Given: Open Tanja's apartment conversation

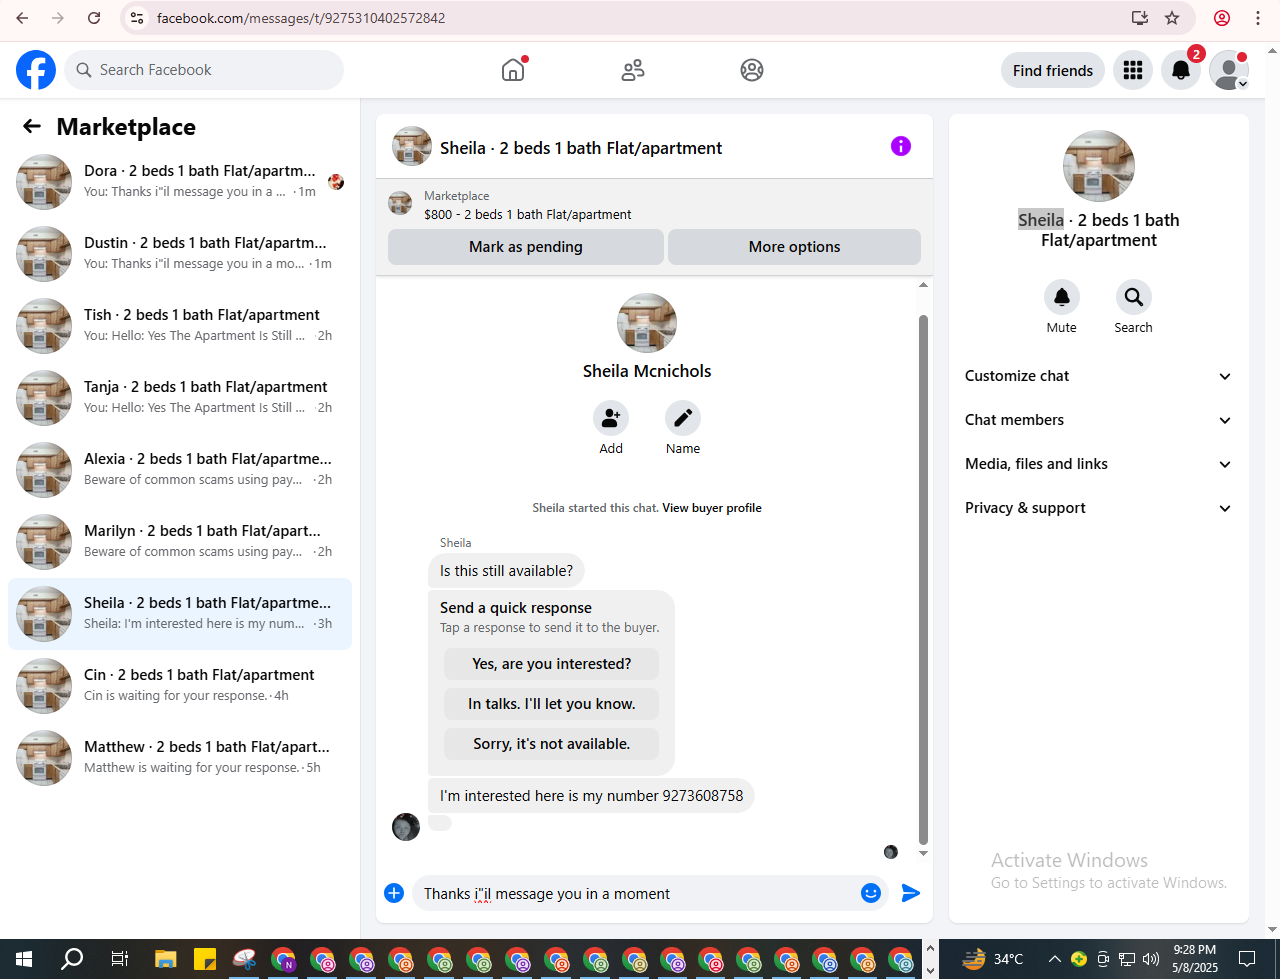Looking at the screenshot, I should 180,397.
